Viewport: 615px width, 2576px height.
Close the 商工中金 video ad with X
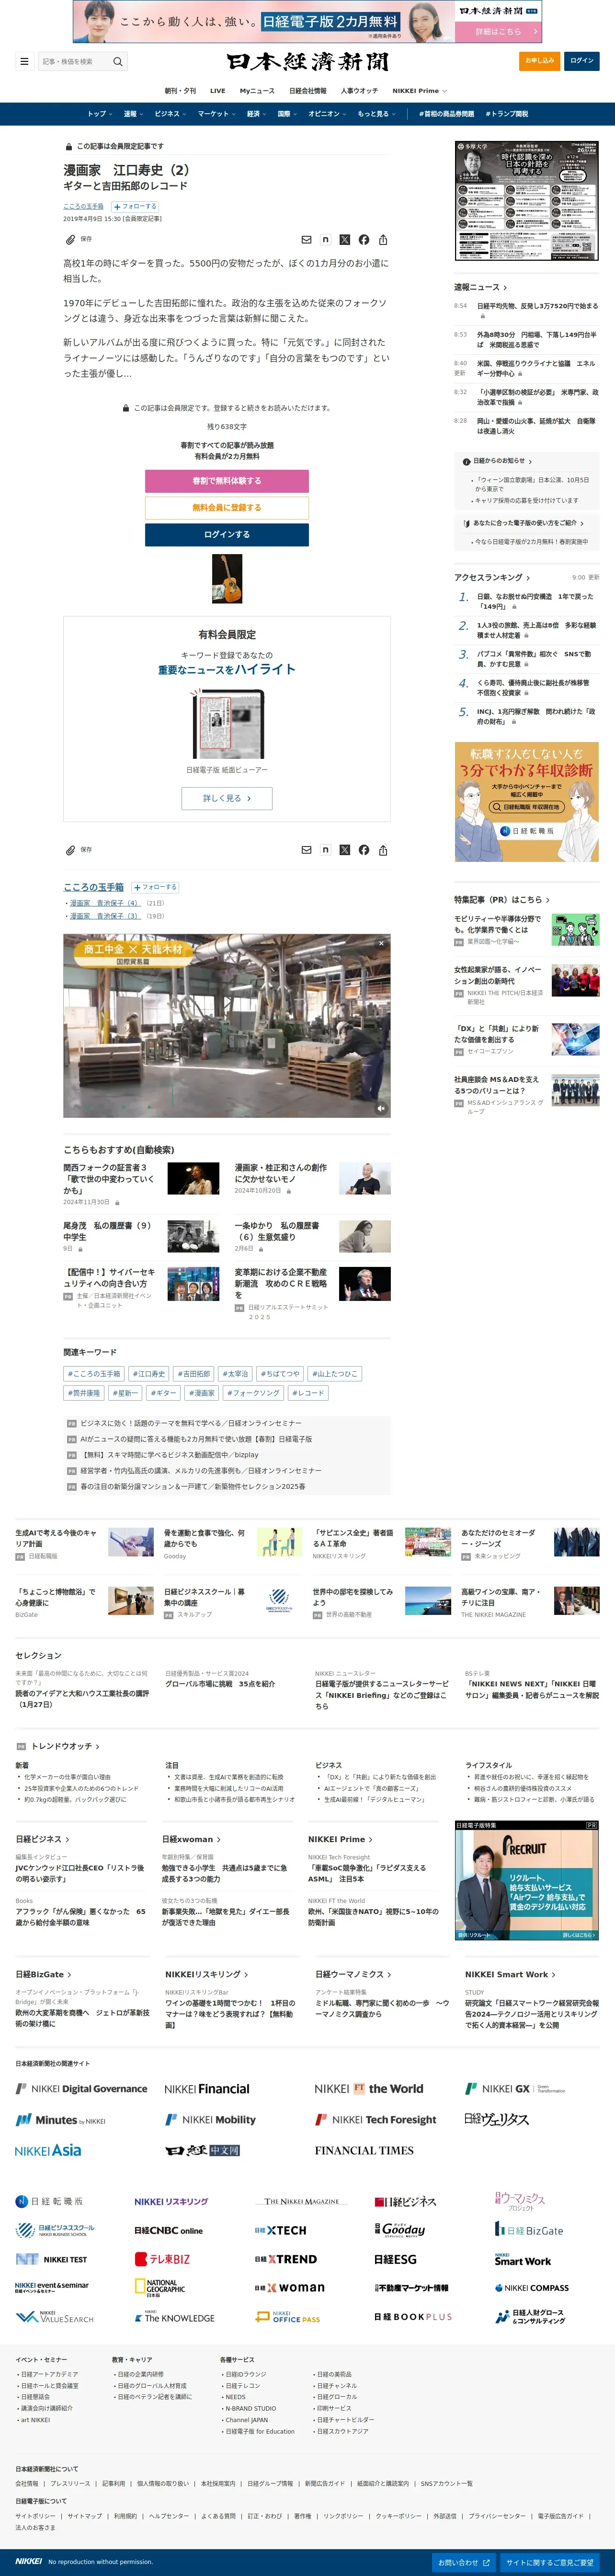tap(381, 943)
